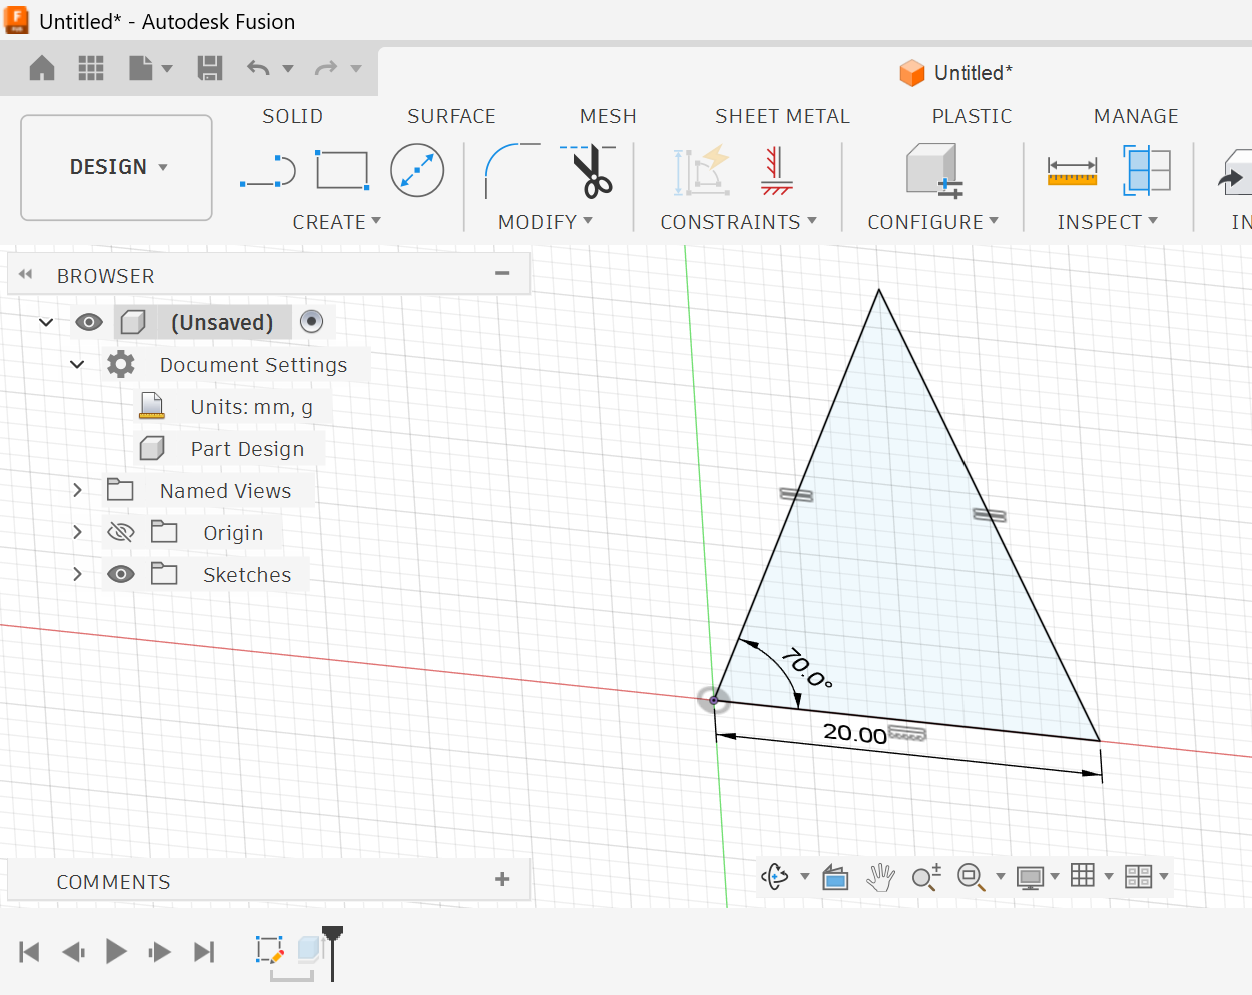Switch to the MANAGE tab
The width and height of the screenshot is (1252, 995).
tap(1136, 116)
